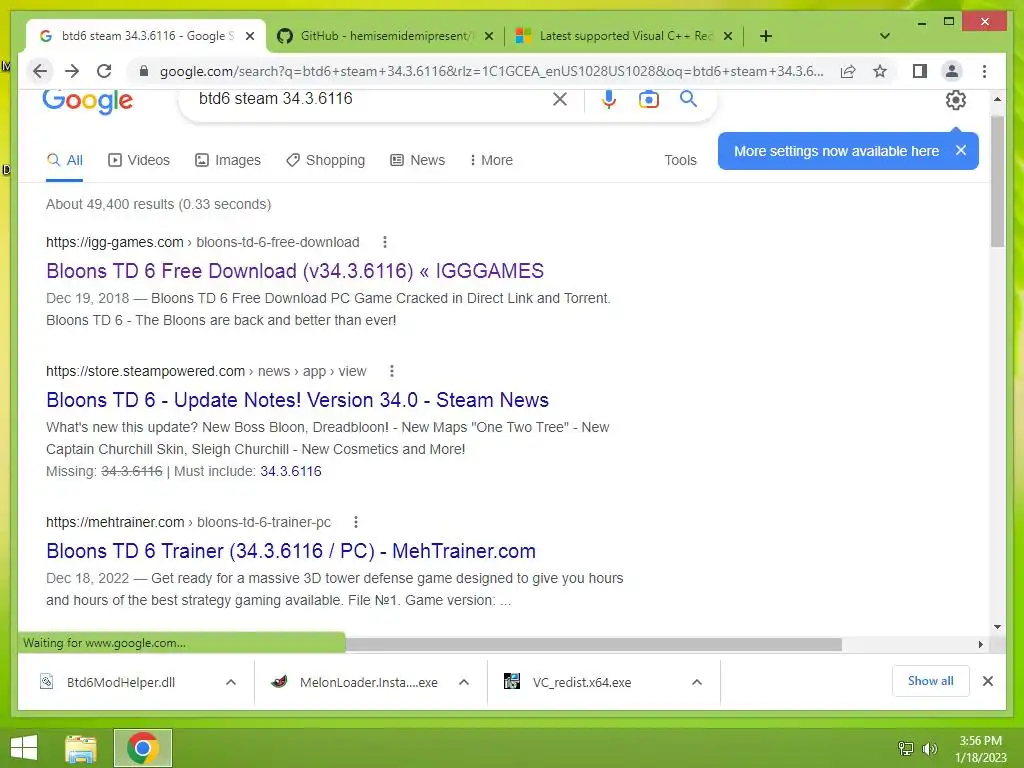The height and width of the screenshot is (768, 1024).
Task: Expand VC_redist.x64.exe download options
Action: coord(697,682)
